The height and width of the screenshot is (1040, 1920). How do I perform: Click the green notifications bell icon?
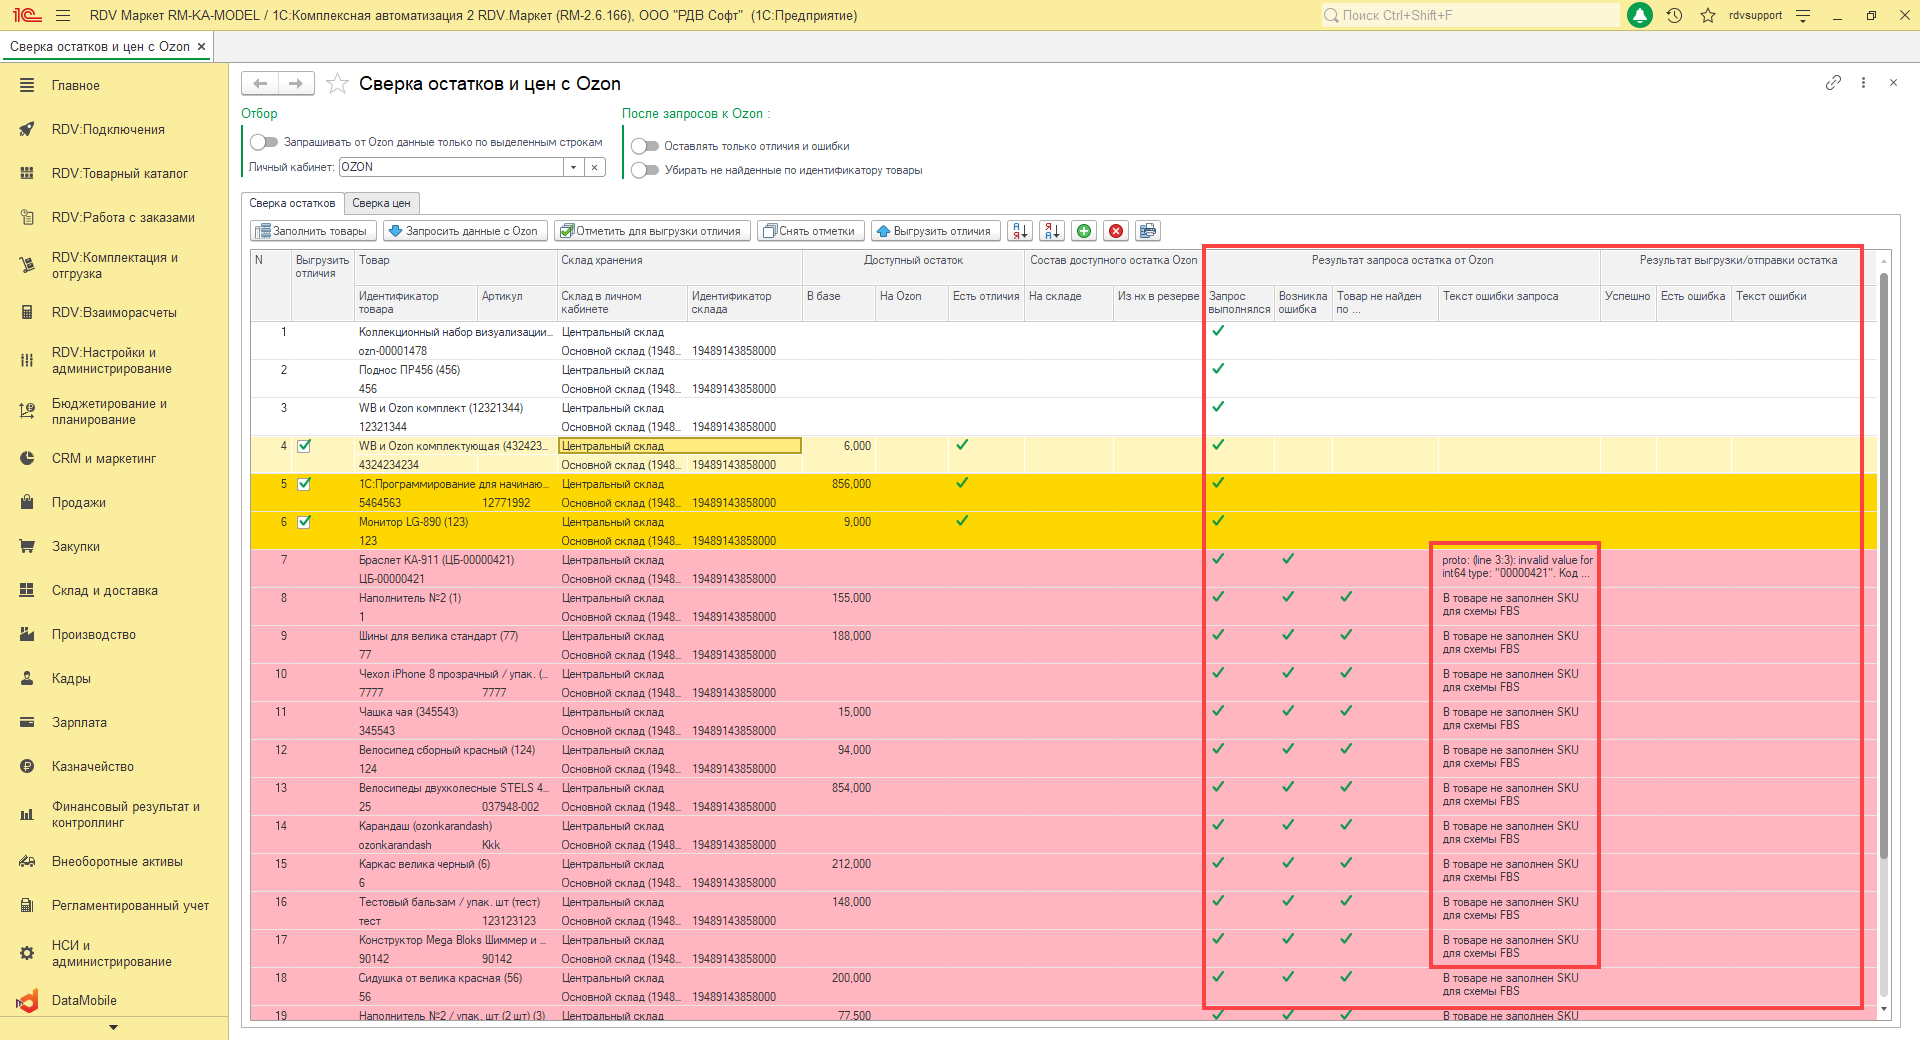pyautogui.click(x=1640, y=15)
